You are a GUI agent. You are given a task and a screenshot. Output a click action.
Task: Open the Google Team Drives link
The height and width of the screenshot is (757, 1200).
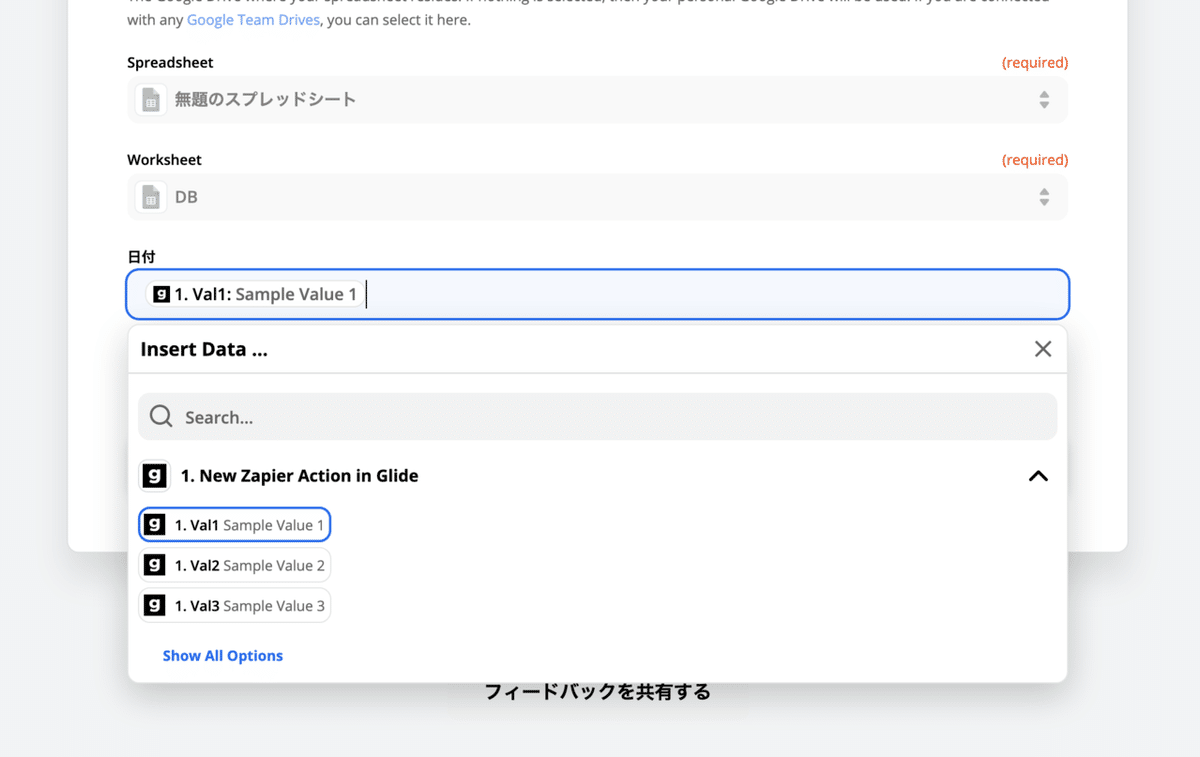tap(253, 19)
